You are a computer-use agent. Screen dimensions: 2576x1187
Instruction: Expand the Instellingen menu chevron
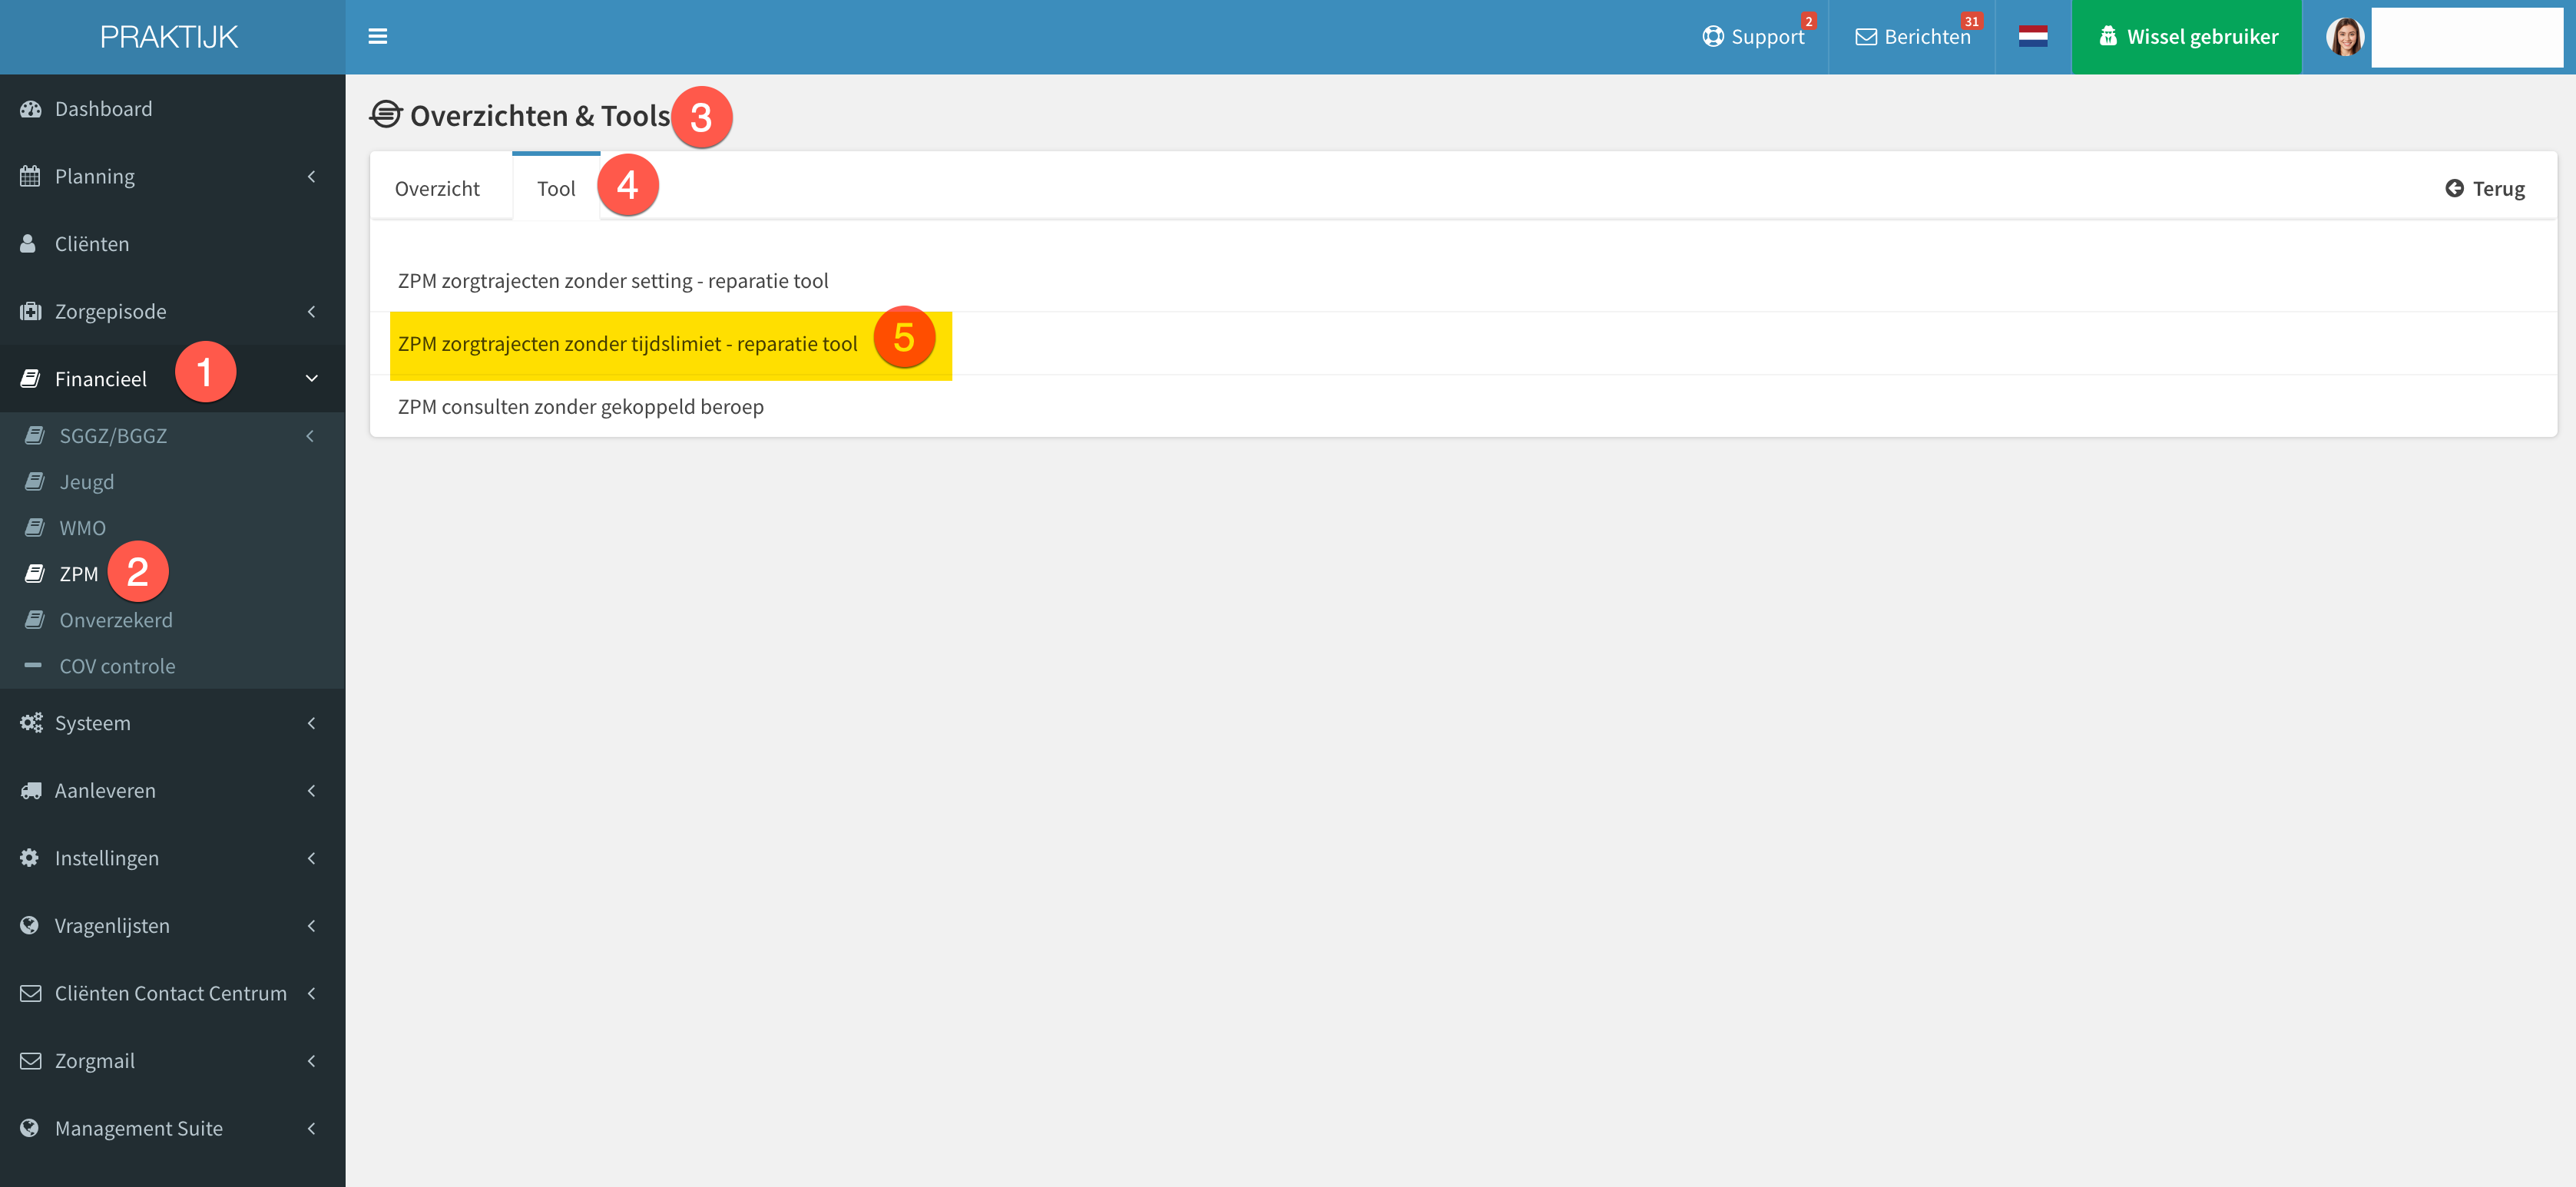pos(312,858)
